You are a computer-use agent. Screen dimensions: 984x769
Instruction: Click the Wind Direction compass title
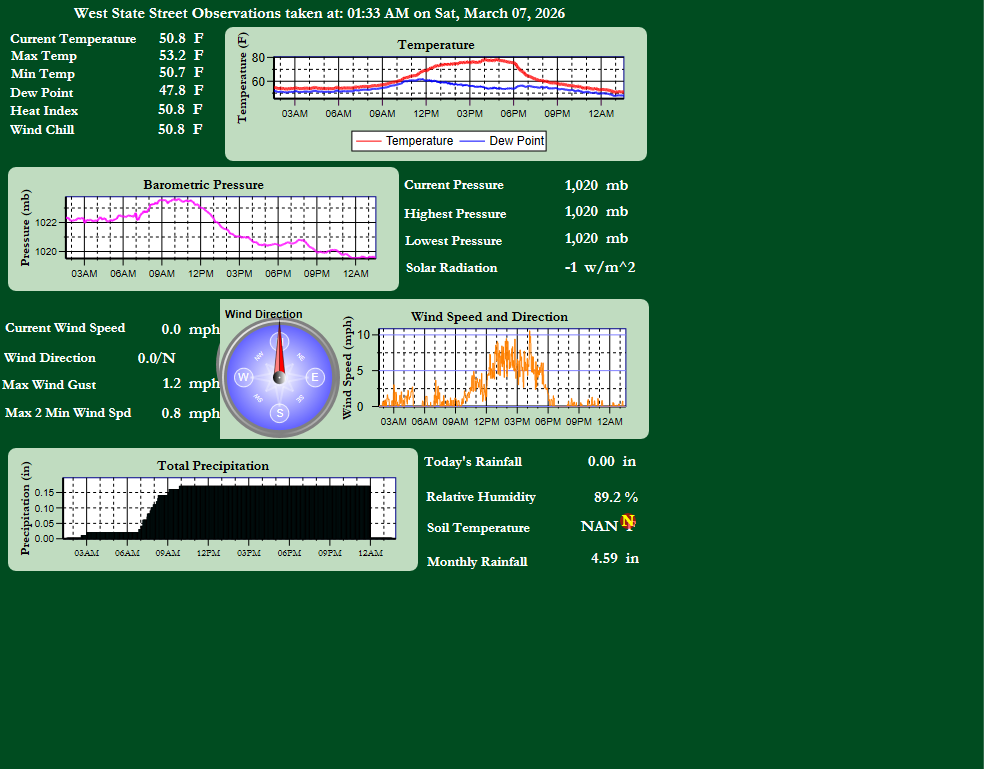click(x=263, y=314)
